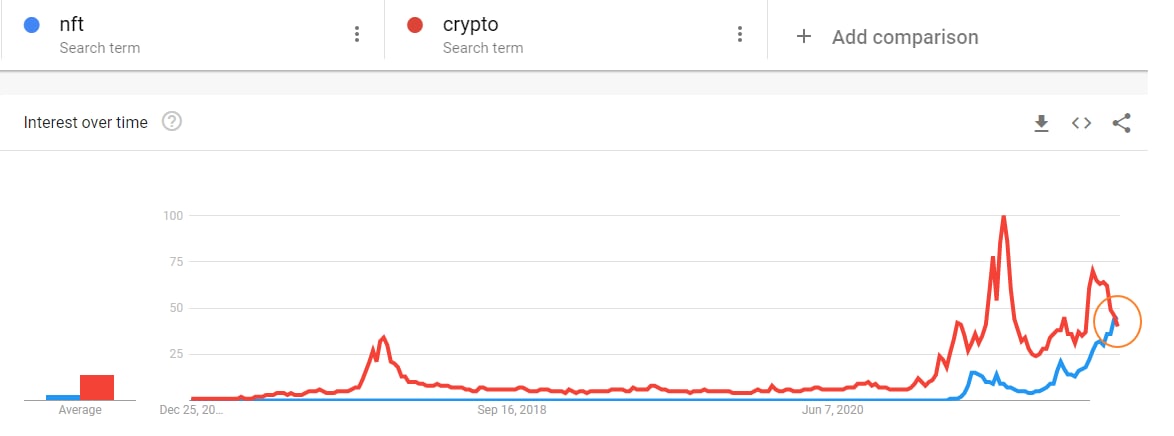Click the orange circled crossover point
1174x436 pixels.
[x=1117, y=322]
